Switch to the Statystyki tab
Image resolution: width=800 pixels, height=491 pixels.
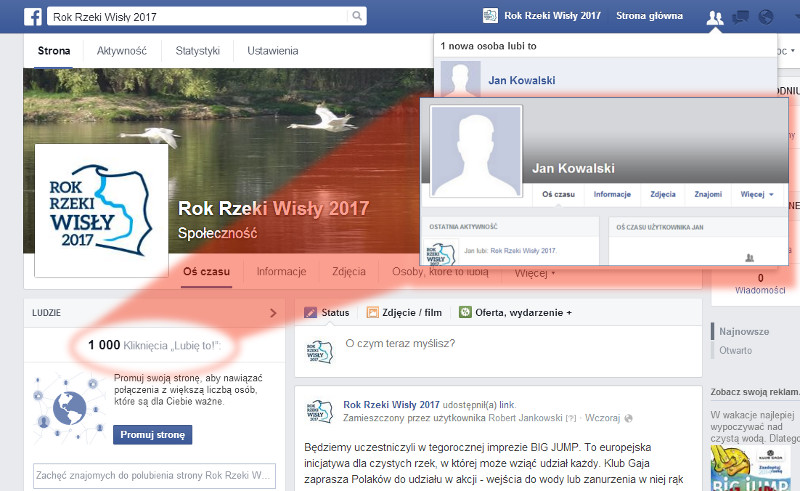point(197,51)
